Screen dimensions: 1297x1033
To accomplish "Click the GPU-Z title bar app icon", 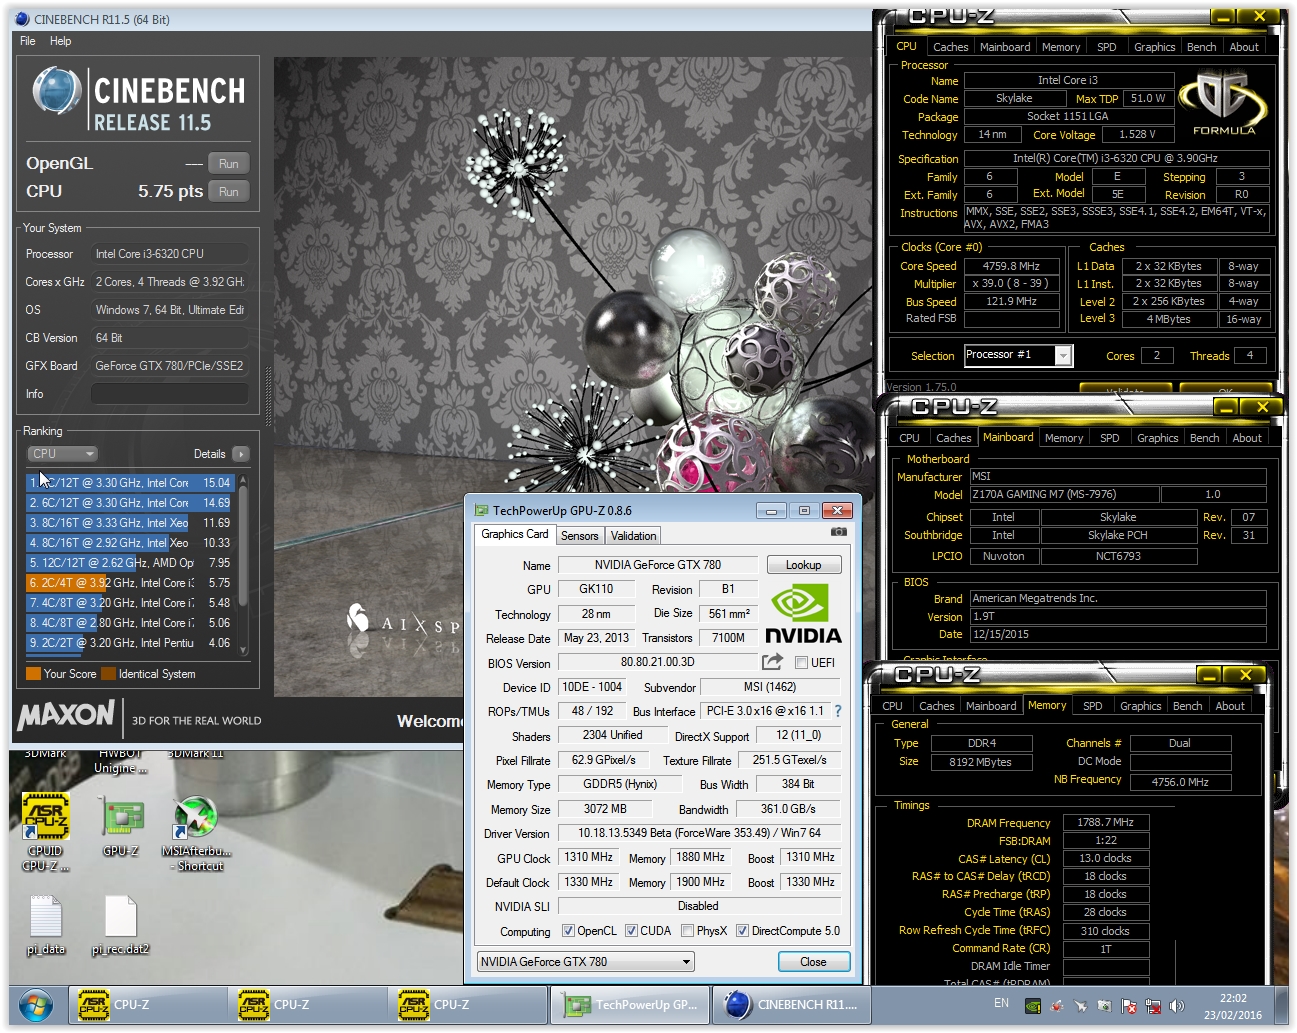I will tap(481, 510).
